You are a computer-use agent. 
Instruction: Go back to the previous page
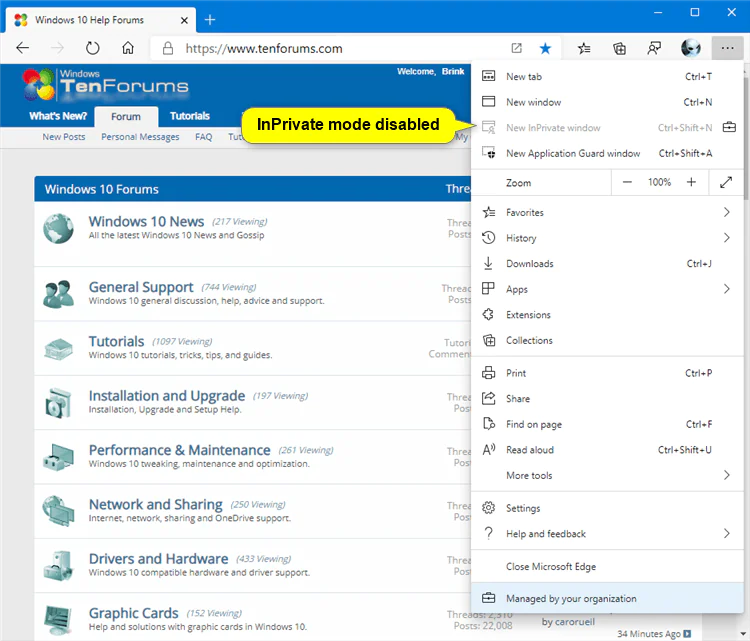point(22,48)
